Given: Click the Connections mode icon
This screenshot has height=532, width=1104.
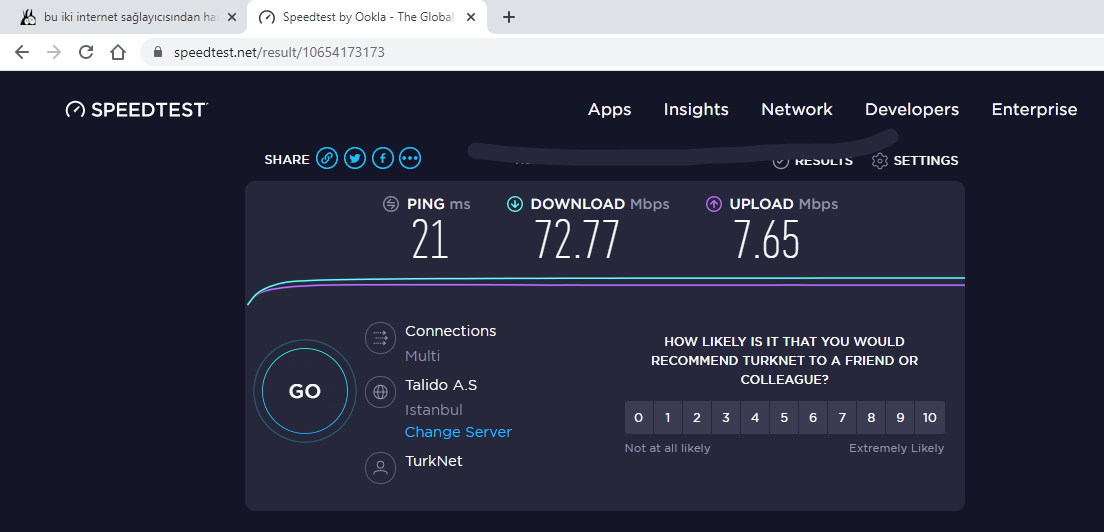Looking at the screenshot, I should 380,338.
